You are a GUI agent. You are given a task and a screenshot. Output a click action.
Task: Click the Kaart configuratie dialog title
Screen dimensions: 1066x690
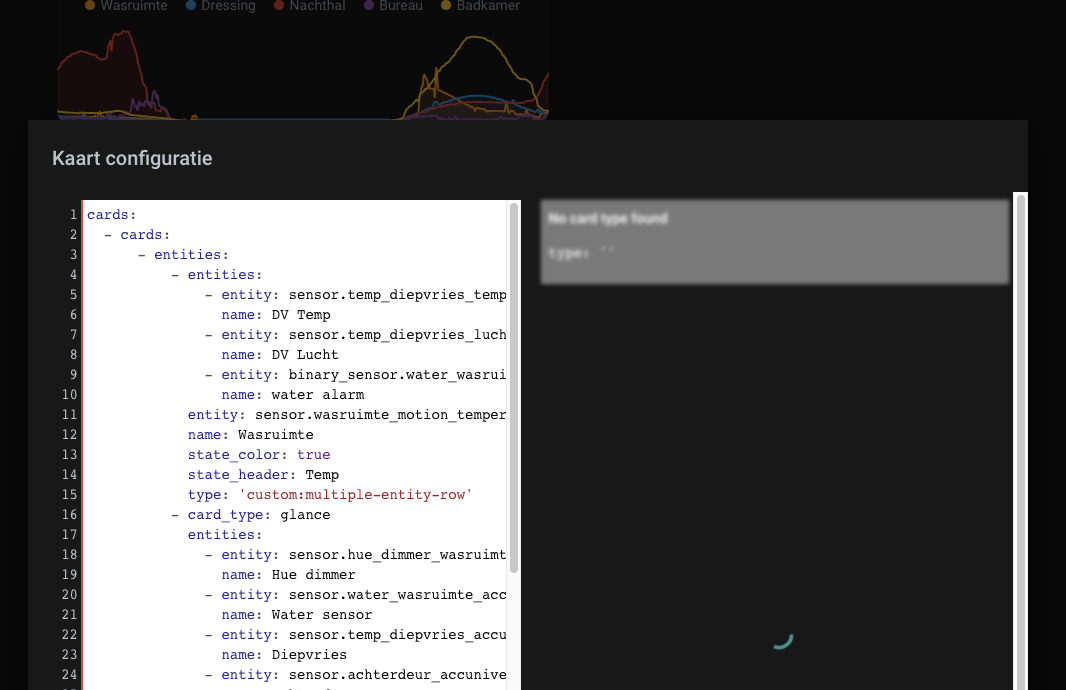(x=132, y=158)
